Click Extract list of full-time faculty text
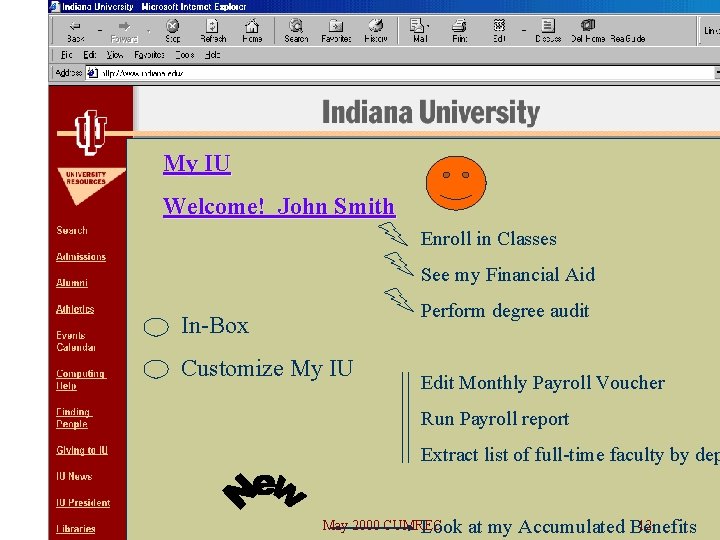The width and height of the screenshot is (720, 540). [570, 455]
